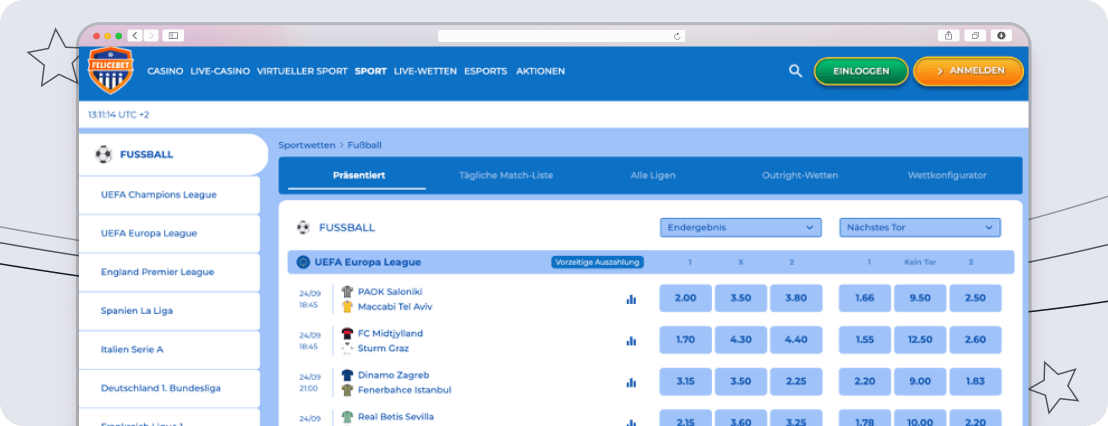Select Kein Tor odds 9.50
The width and height of the screenshot is (1108, 426).
pos(920,298)
